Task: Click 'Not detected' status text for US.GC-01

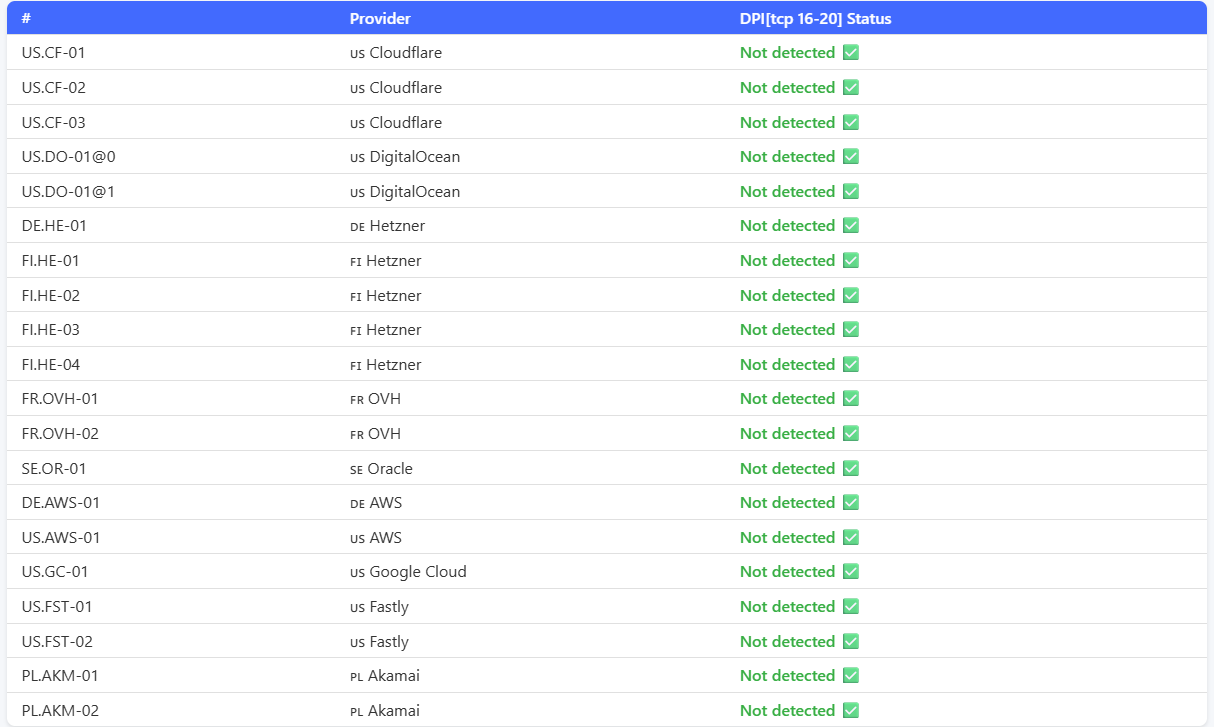Action: [787, 572]
